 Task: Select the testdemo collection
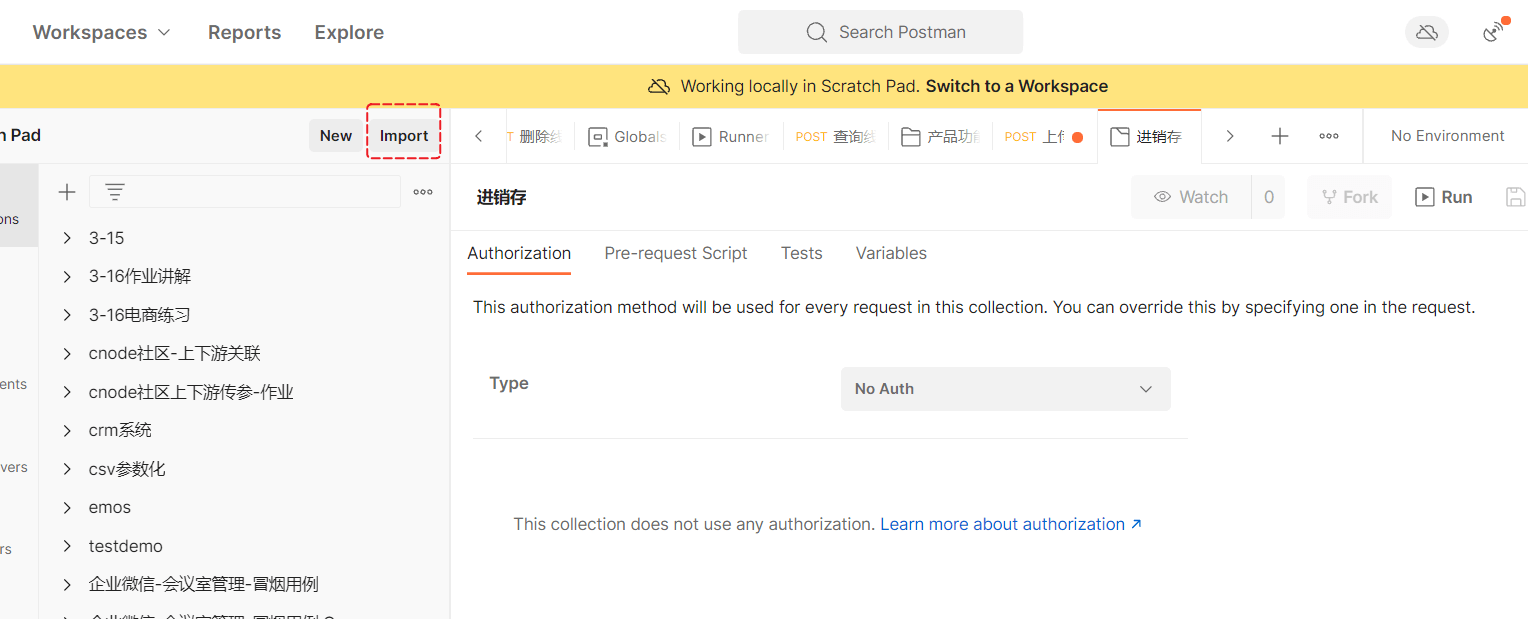(126, 546)
